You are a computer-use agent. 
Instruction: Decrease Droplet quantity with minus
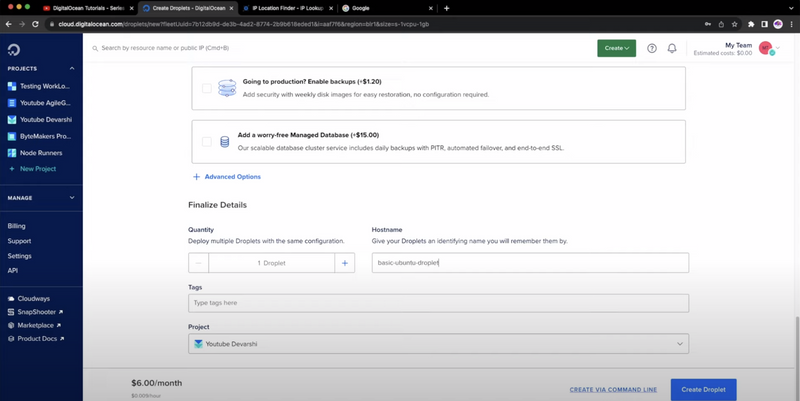(x=198, y=263)
